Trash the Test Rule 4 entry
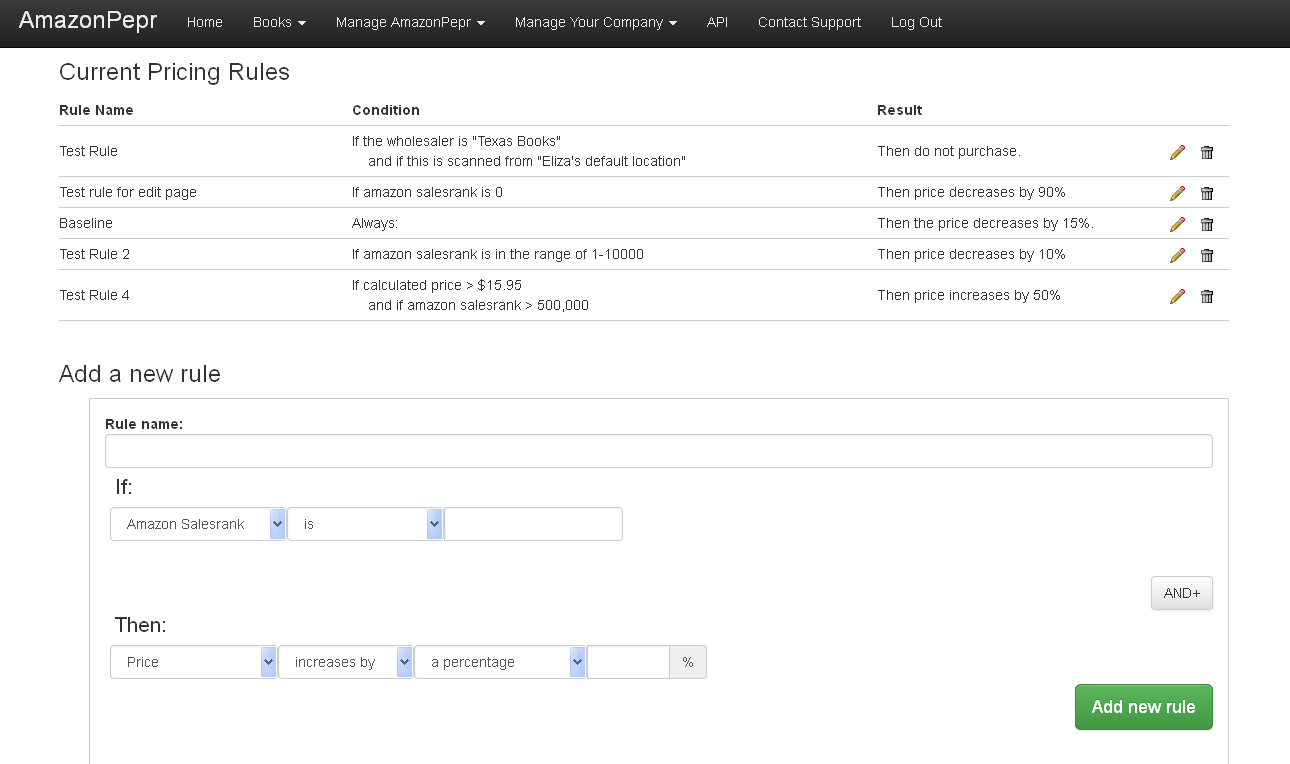 pos(1207,296)
